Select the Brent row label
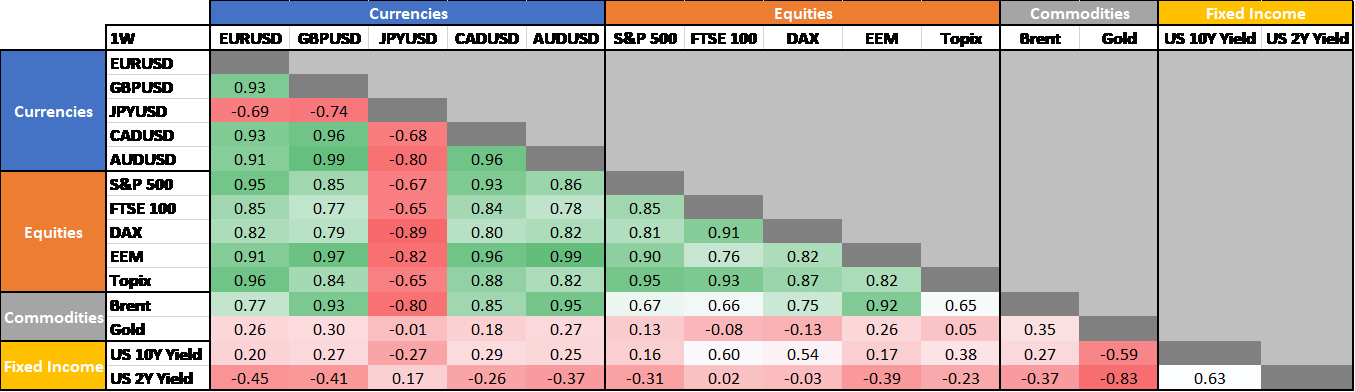Image resolution: width=1355 pixels, height=392 pixels. [x=158, y=304]
